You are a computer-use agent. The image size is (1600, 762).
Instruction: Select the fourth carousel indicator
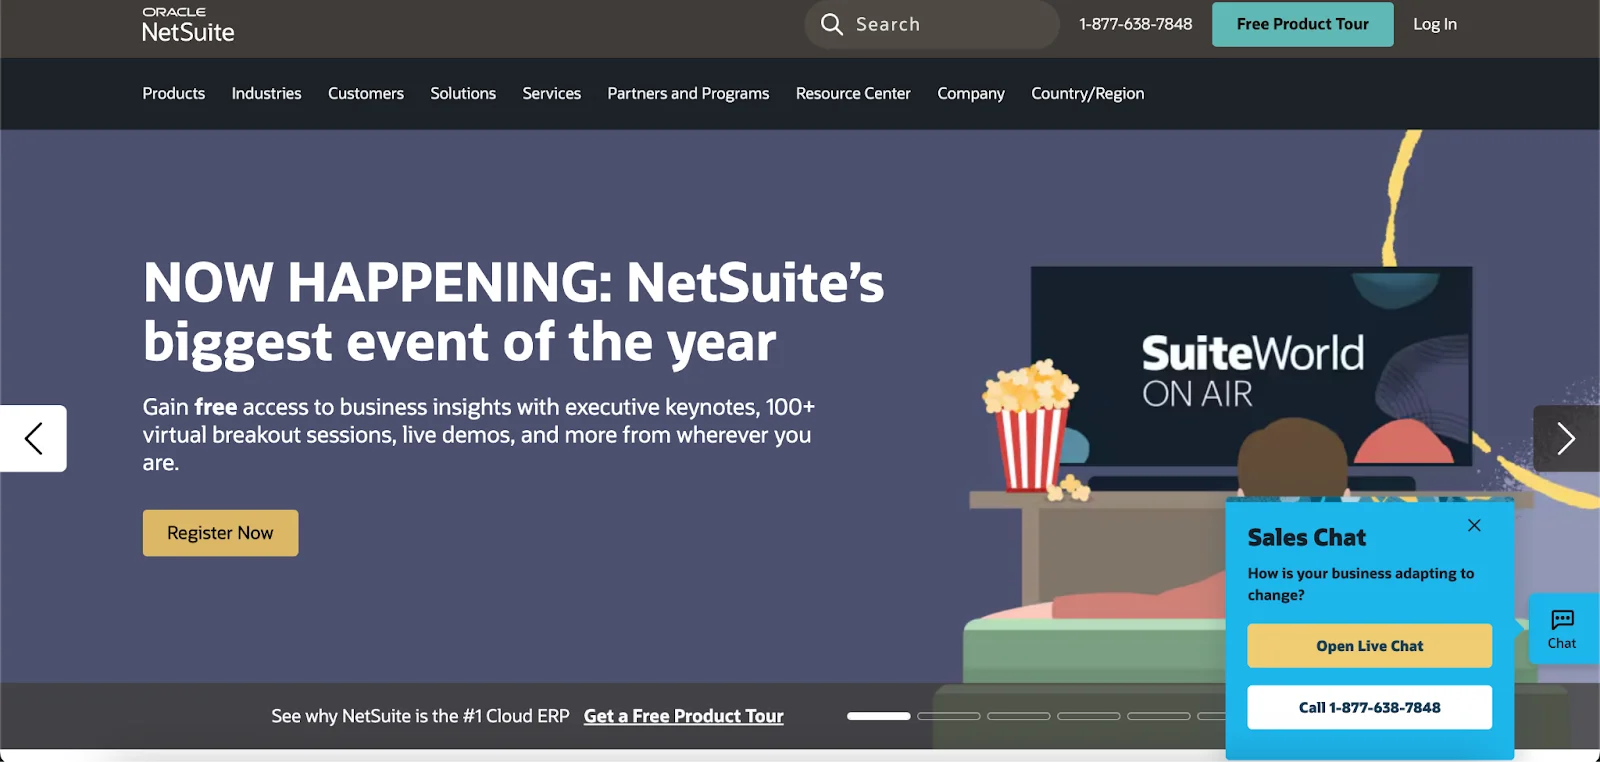point(1088,716)
